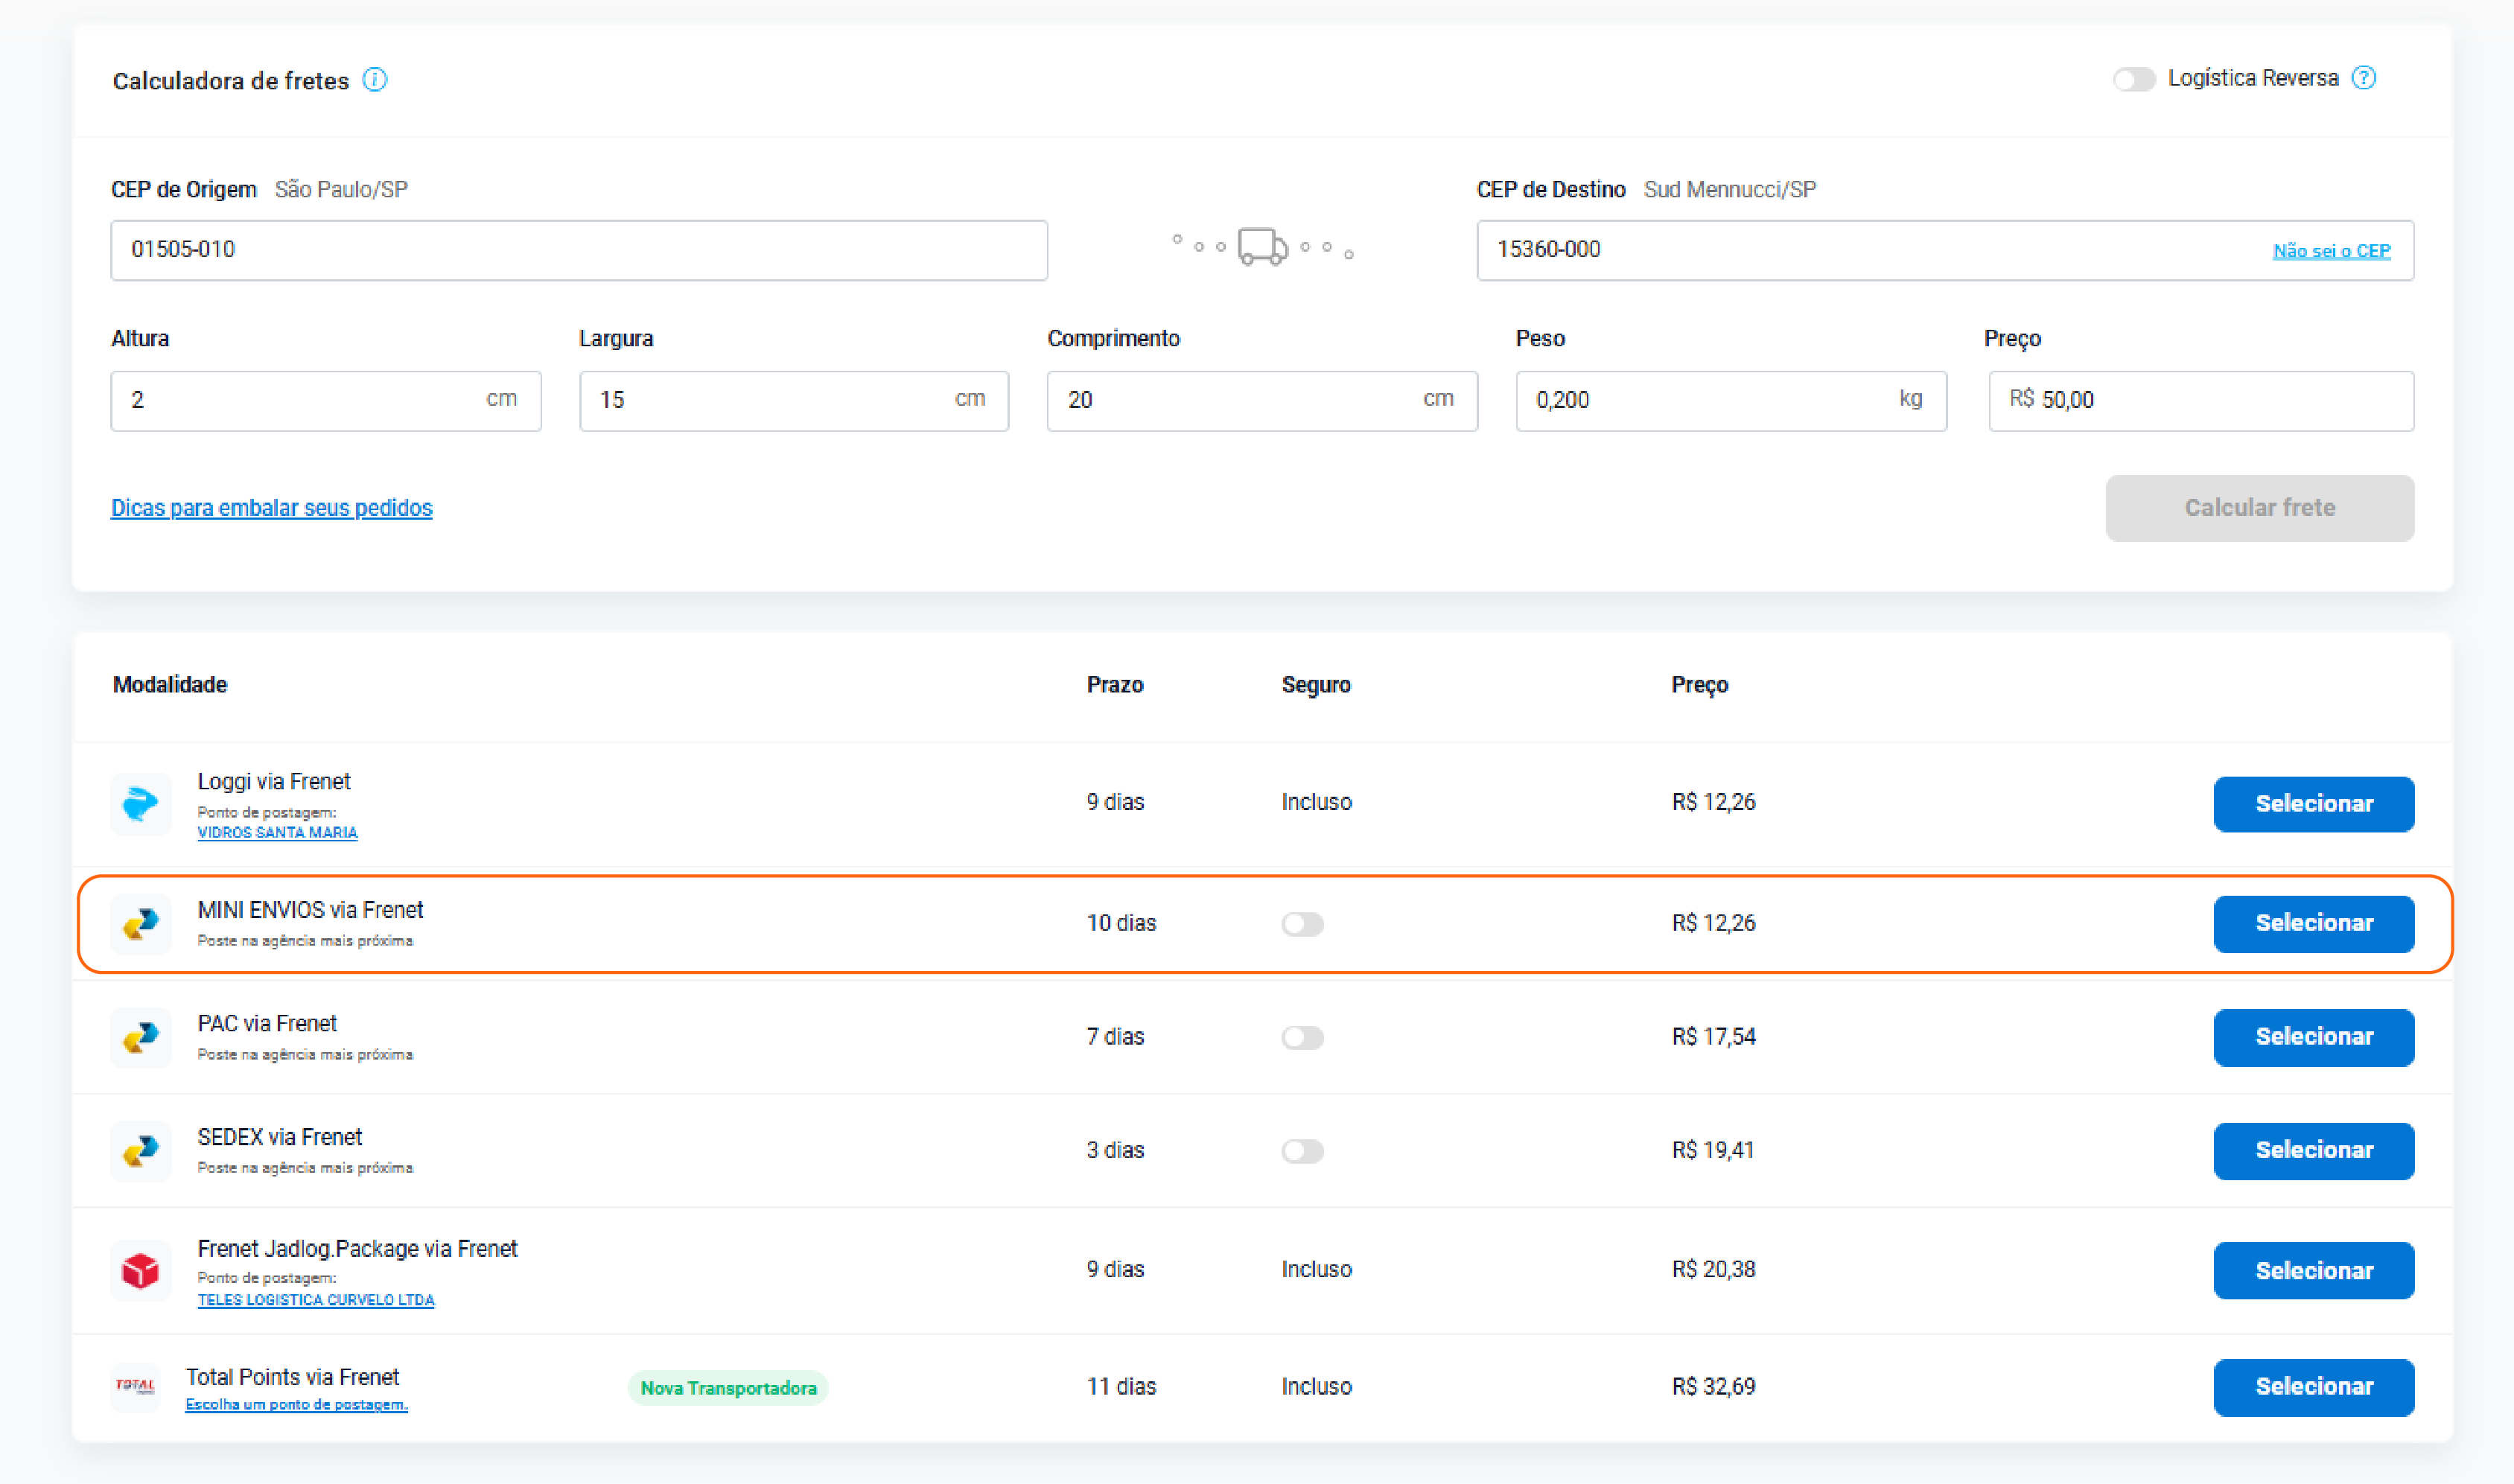The width and height of the screenshot is (2514, 1484).
Task: Click help icon next to Logística Reversa
Action: tap(2364, 78)
